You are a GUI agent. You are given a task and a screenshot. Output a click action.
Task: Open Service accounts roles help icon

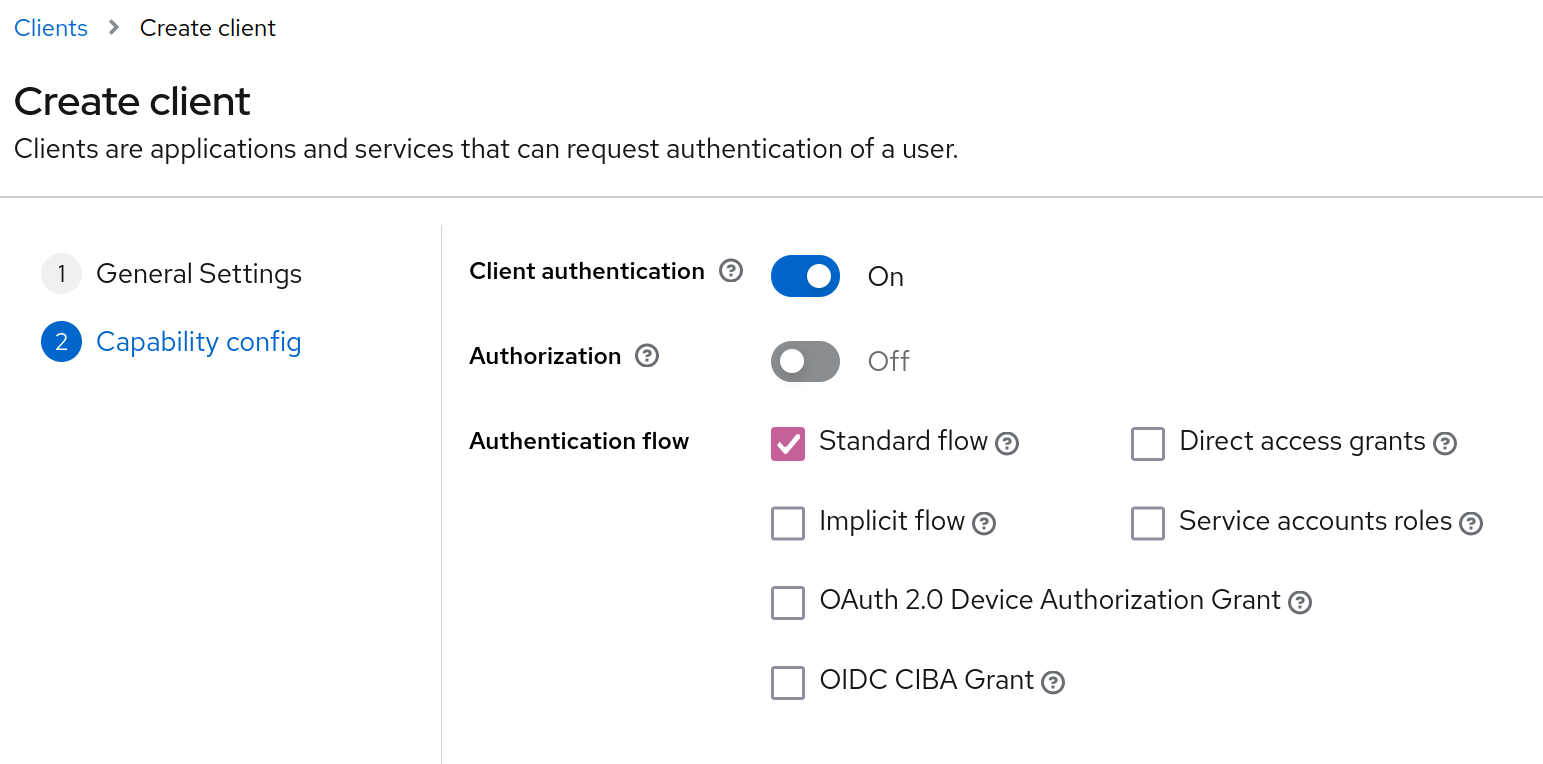[1471, 523]
